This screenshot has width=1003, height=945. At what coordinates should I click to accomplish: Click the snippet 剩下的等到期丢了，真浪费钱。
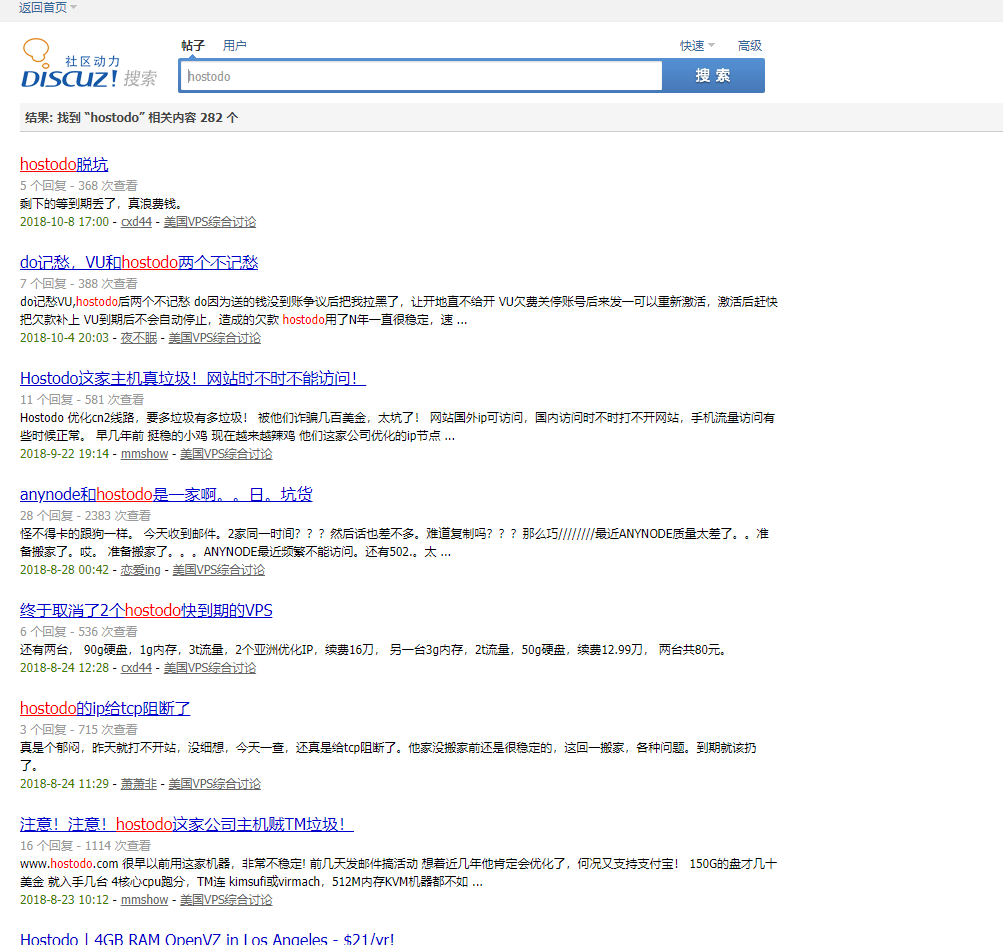point(103,204)
